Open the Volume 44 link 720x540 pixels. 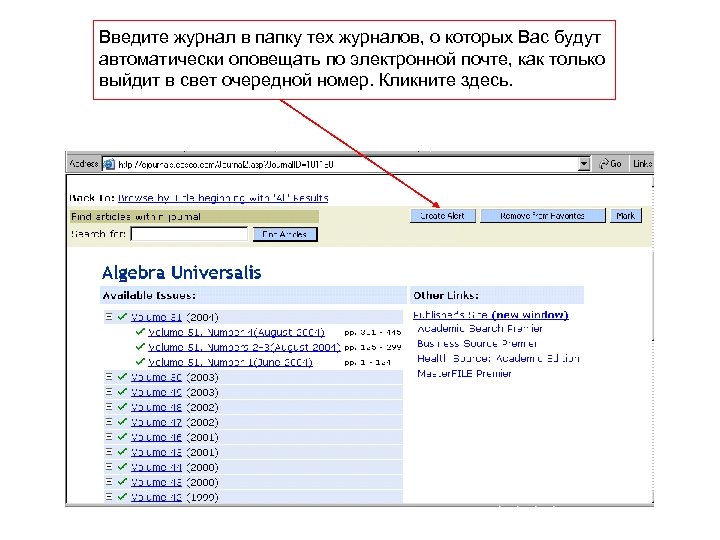tap(156, 467)
